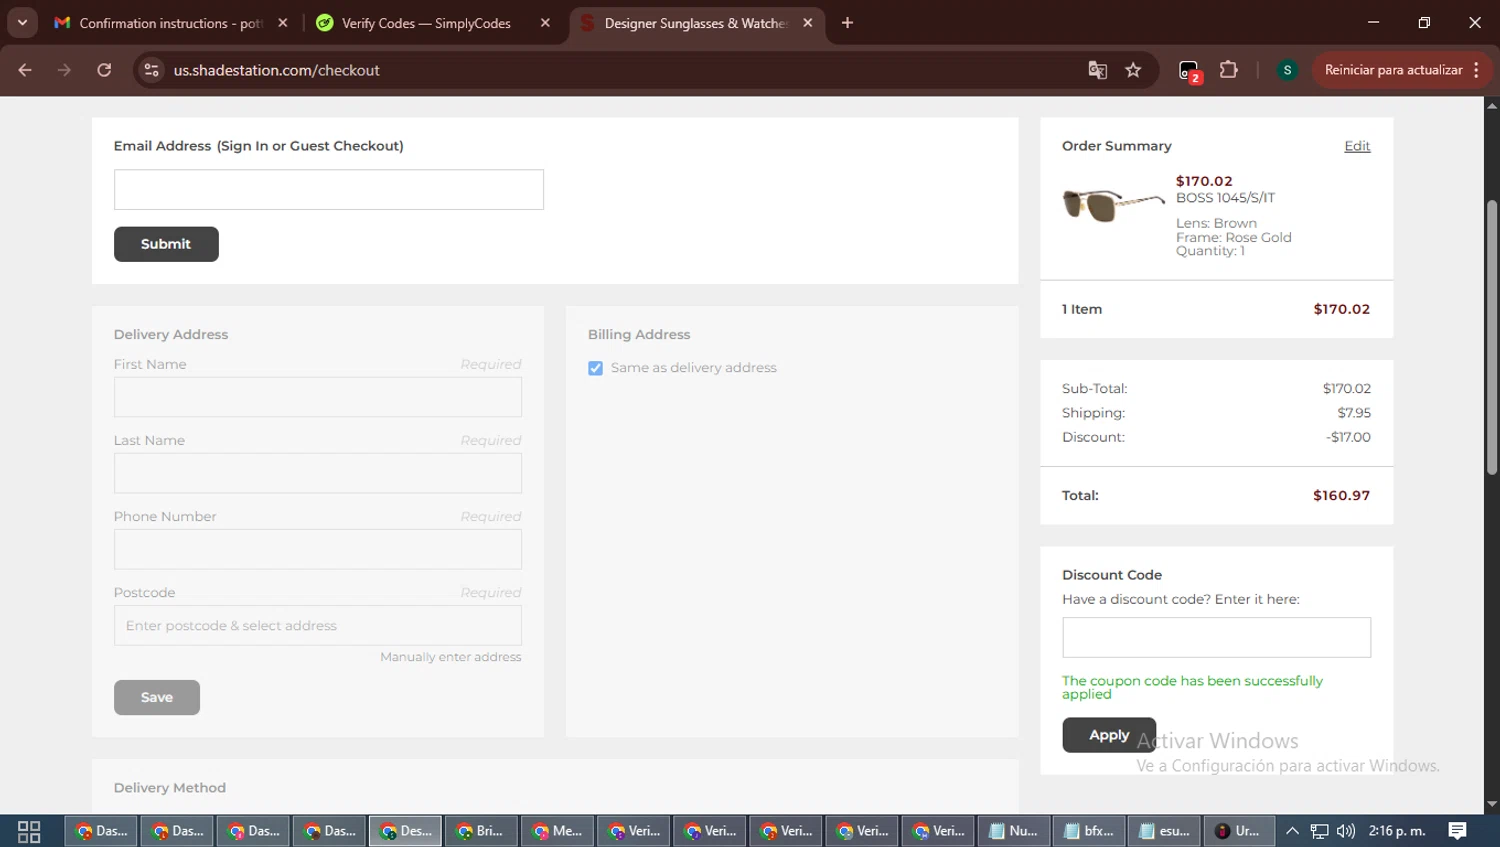Close the Designer Sunglasses tab
Viewport: 1500px width, 847px height.
[x=808, y=23]
